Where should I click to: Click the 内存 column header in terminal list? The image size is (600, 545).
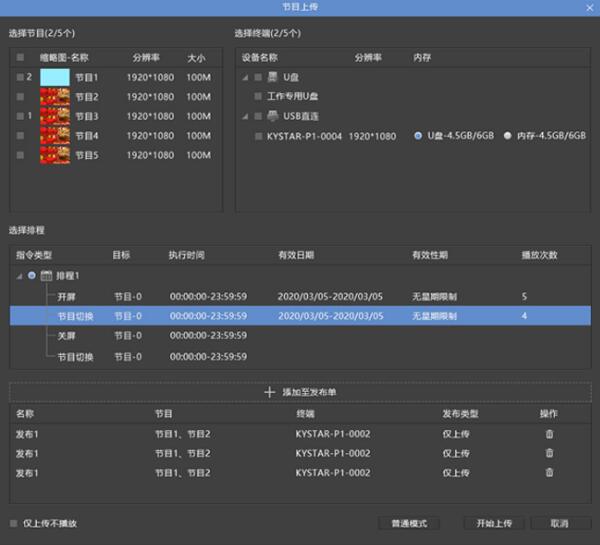[422, 58]
